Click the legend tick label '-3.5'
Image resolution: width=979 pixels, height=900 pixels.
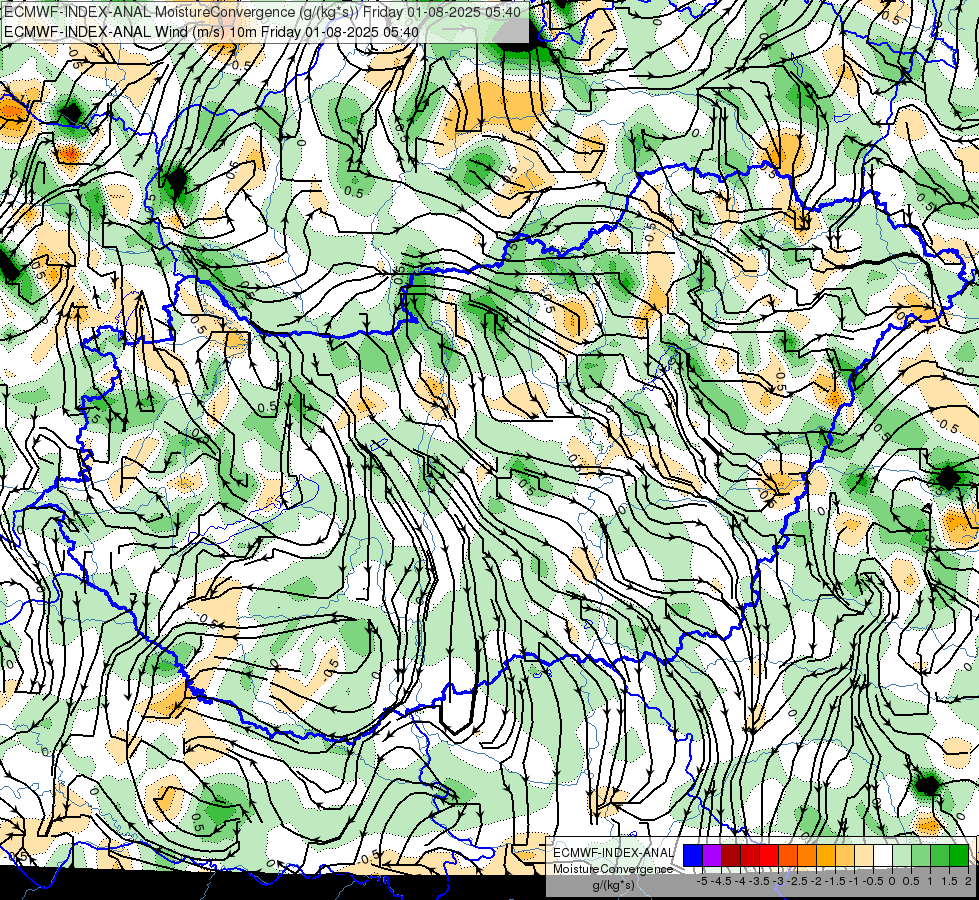pyautogui.click(x=759, y=881)
